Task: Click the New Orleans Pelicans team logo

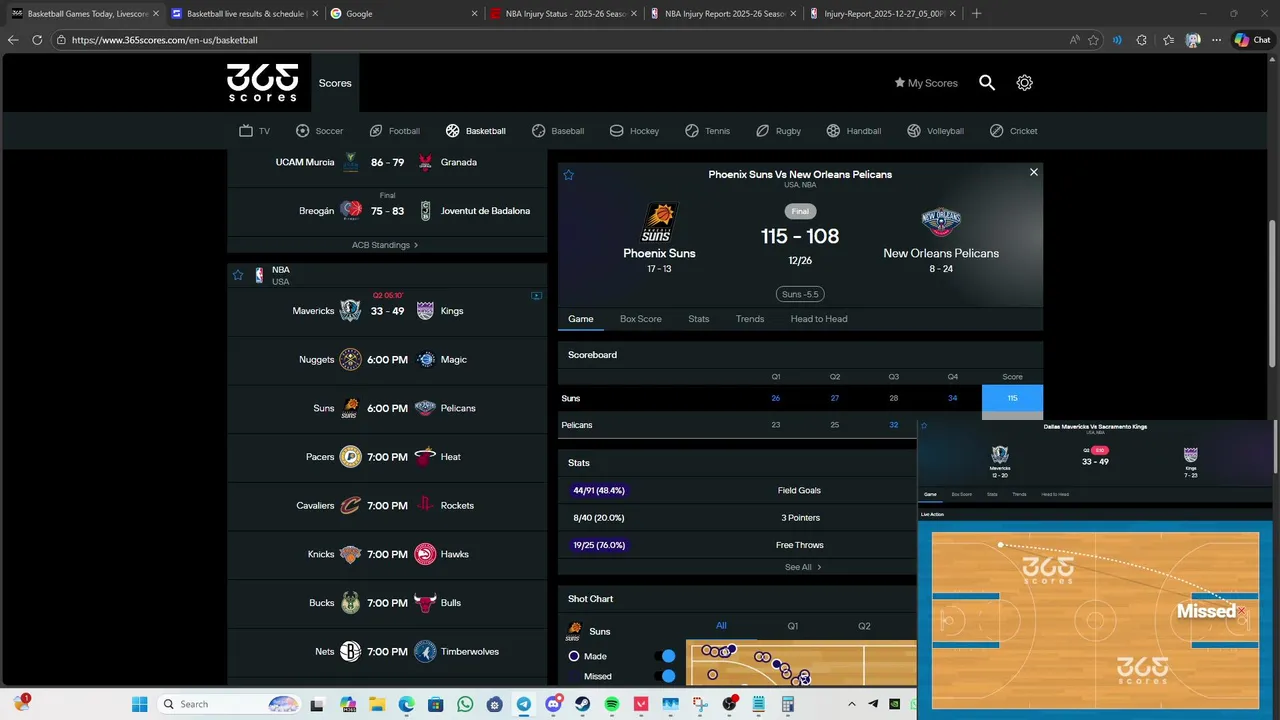Action: tap(941, 222)
